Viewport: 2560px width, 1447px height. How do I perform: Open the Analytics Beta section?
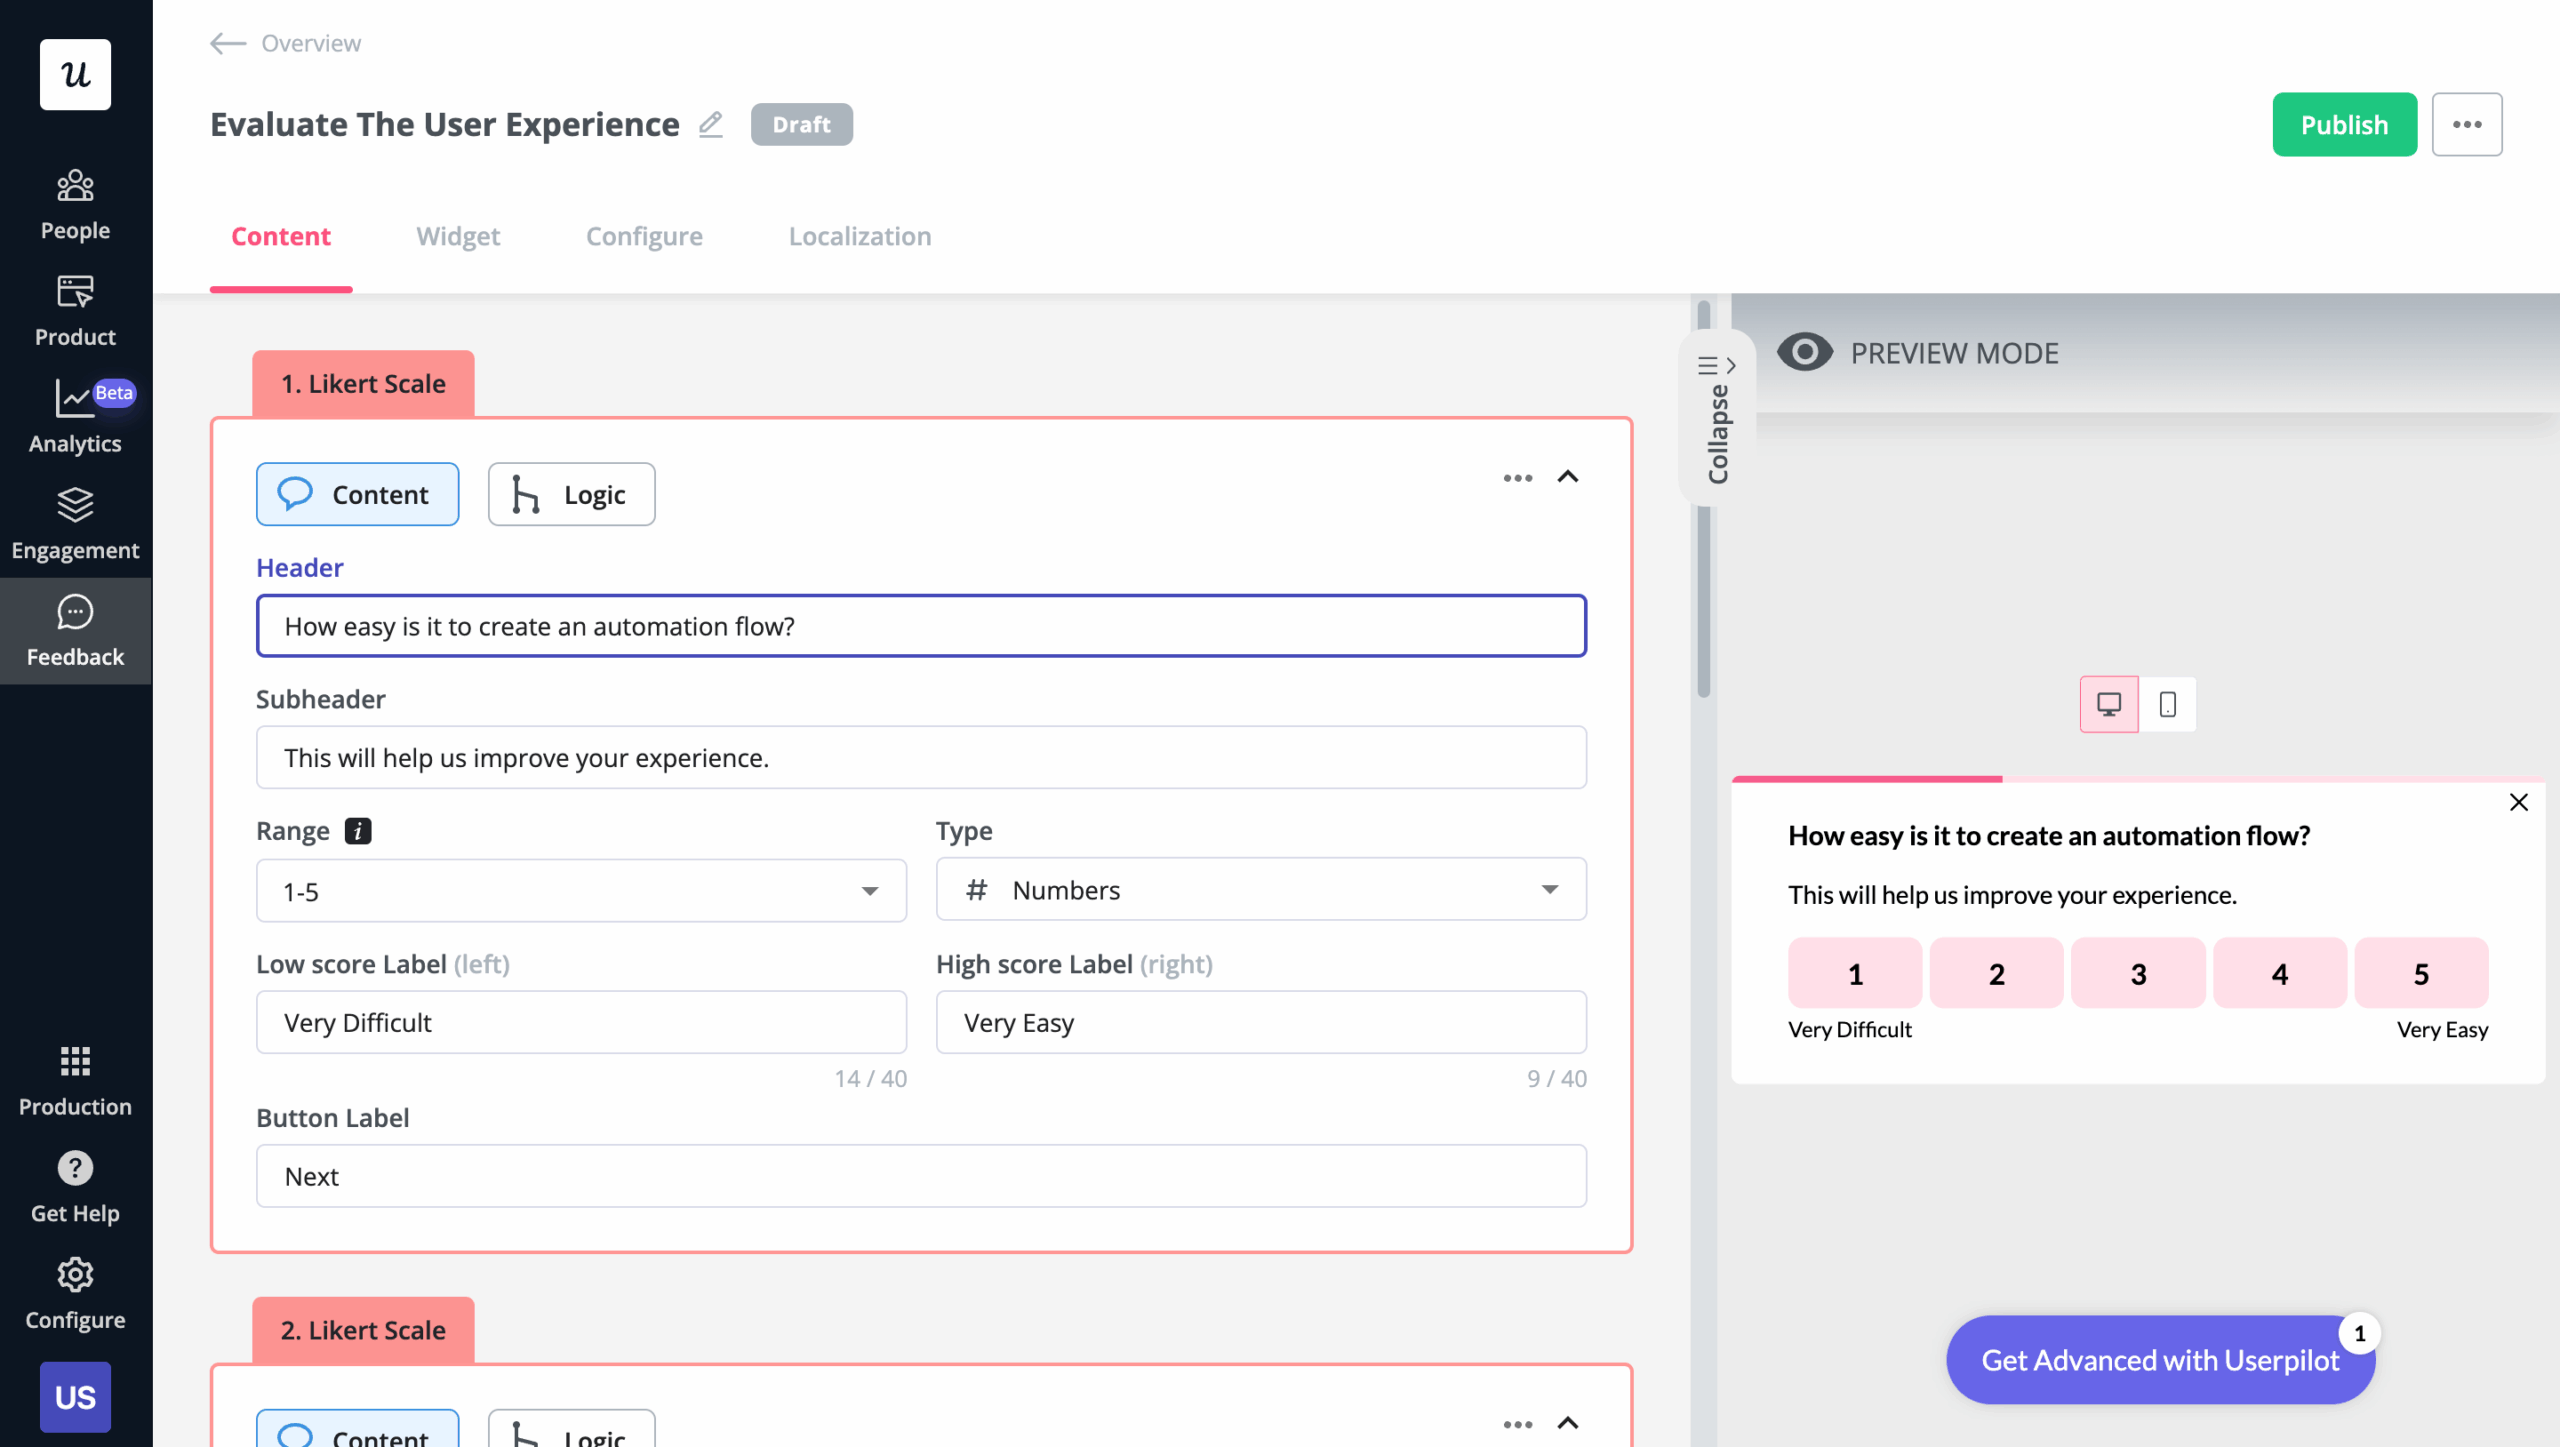pyautogui.click(x=75, y=417)
